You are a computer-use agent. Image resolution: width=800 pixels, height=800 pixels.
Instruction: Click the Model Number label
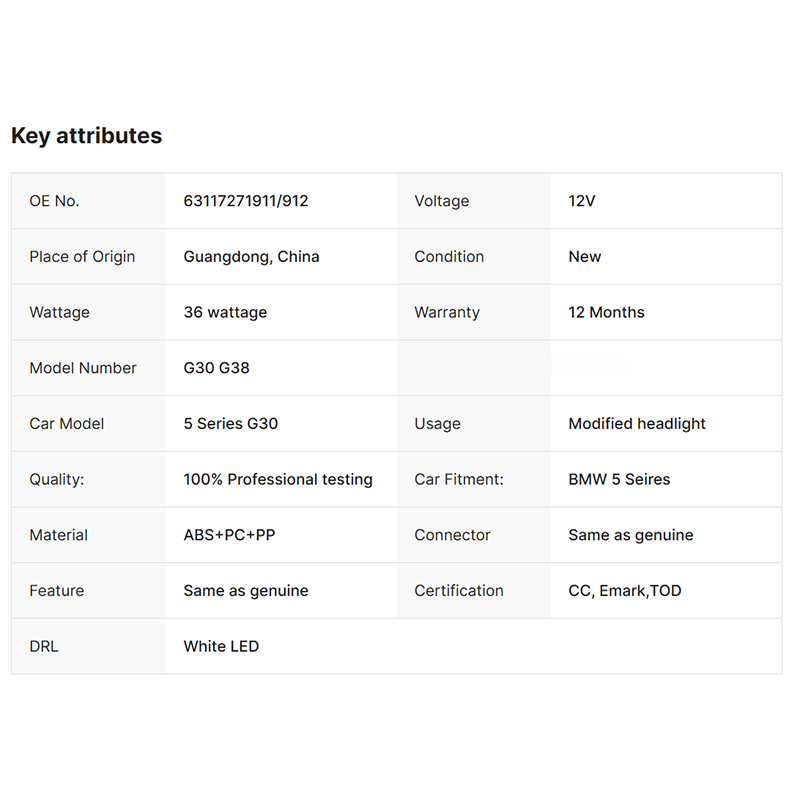tap(83, 368)
